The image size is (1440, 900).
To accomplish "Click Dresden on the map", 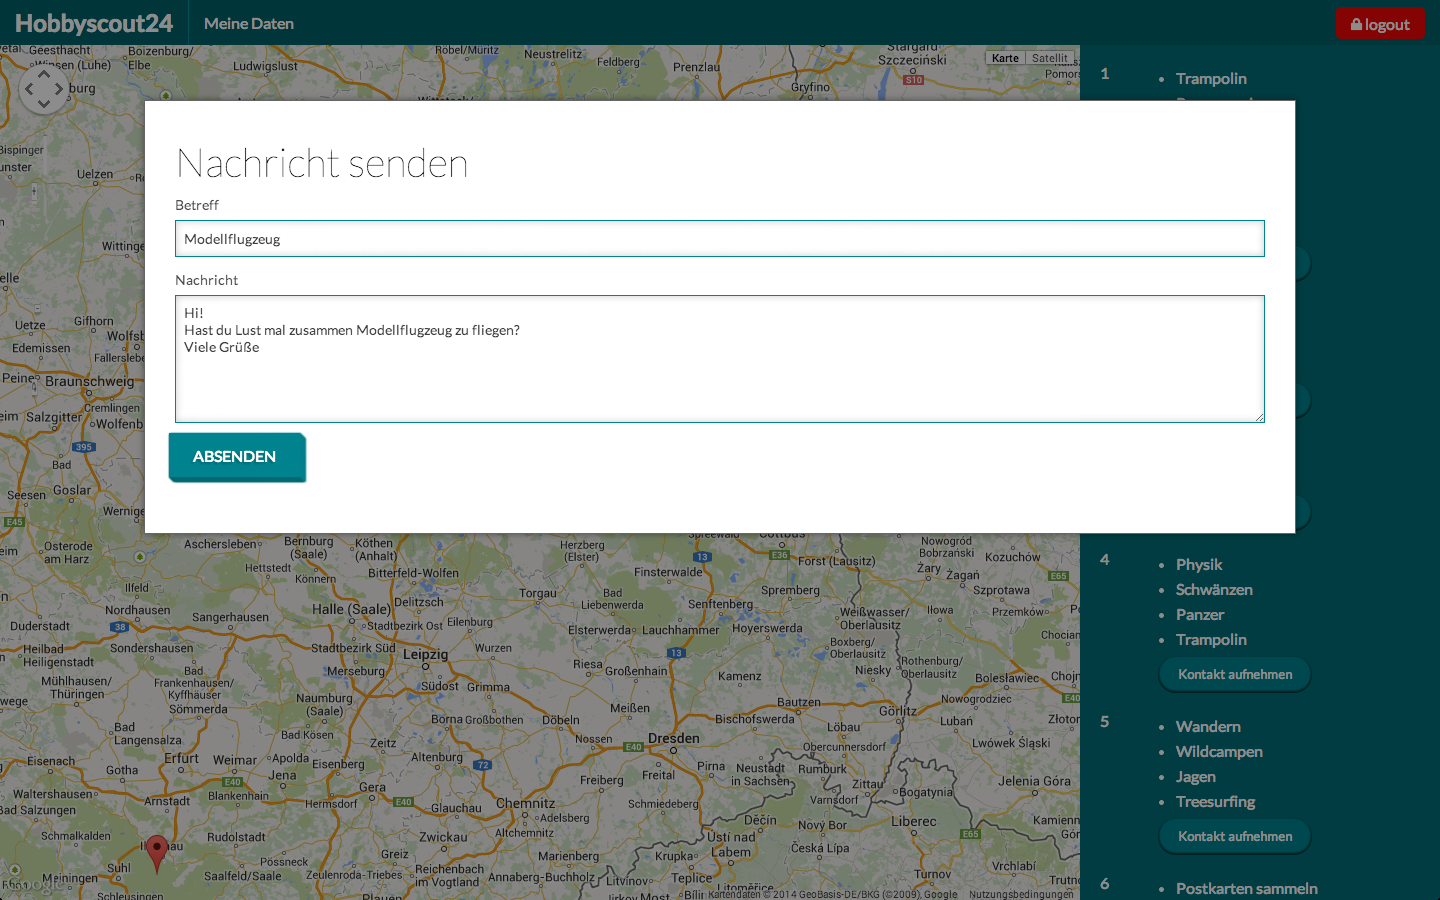I will point(674,738).
